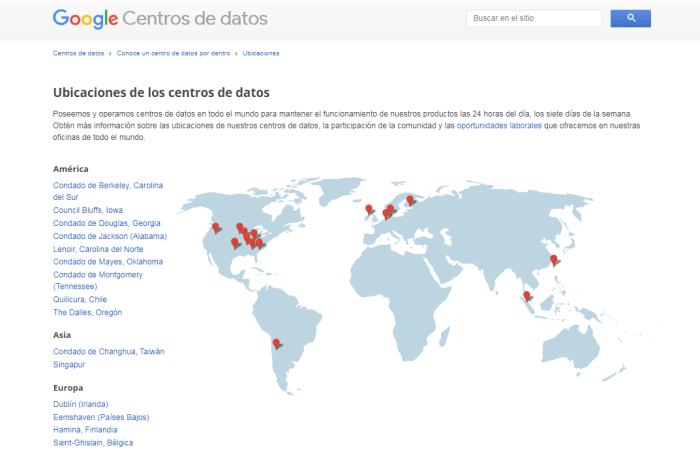700x452 pixels.
Task: Click the map pin in Taiwan
Action: click(x=554, y=259)
